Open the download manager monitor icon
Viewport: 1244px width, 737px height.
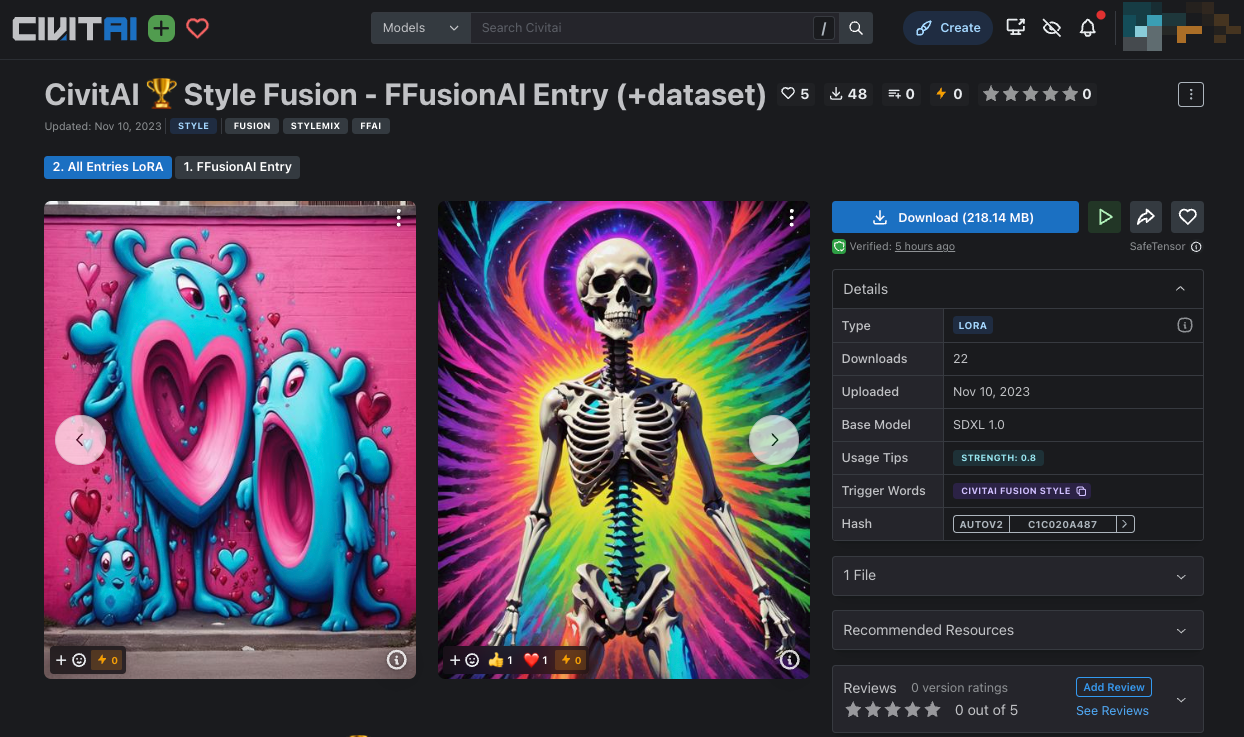click(1016, 28)
